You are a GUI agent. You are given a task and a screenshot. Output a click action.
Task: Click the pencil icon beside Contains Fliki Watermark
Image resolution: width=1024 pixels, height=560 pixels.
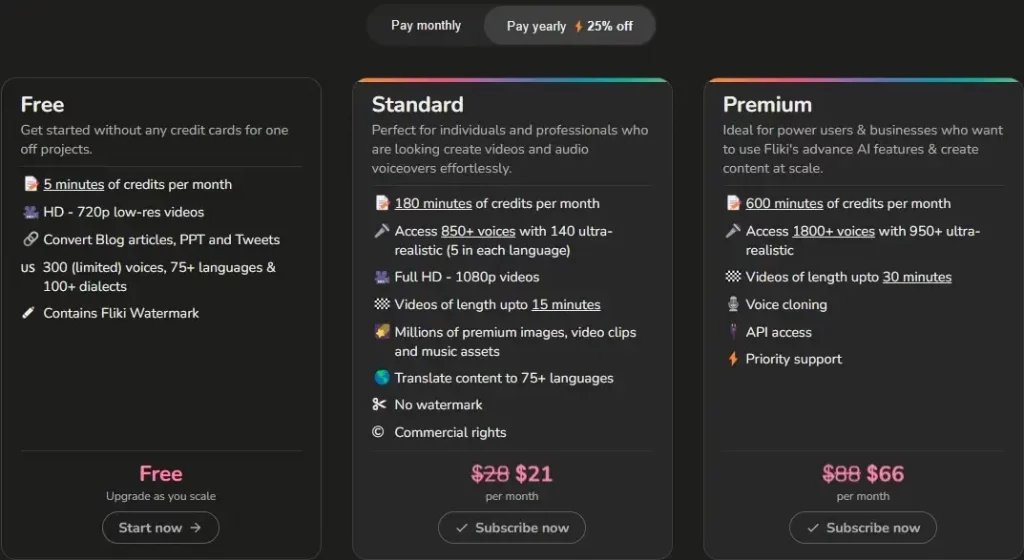[x=28, y=313]
